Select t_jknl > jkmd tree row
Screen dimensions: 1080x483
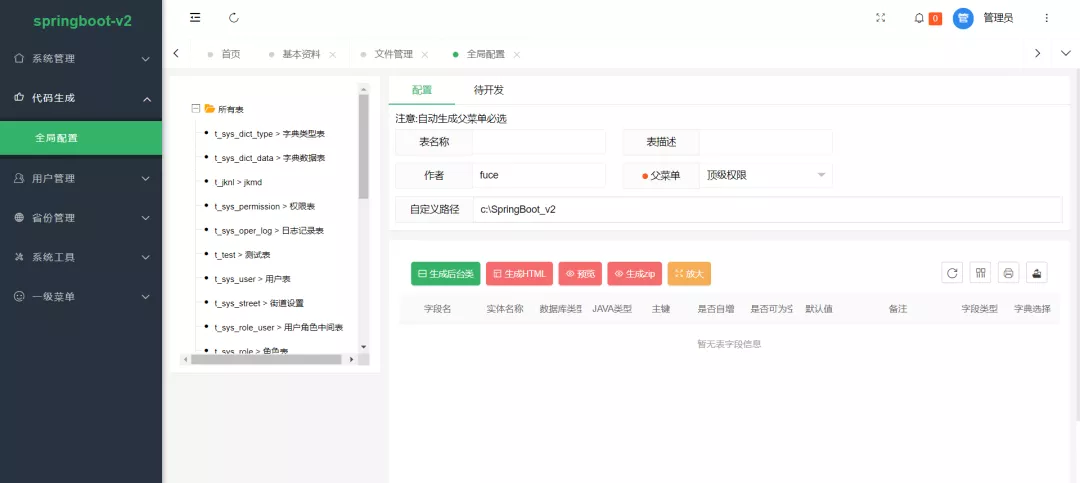coord(238,182)
